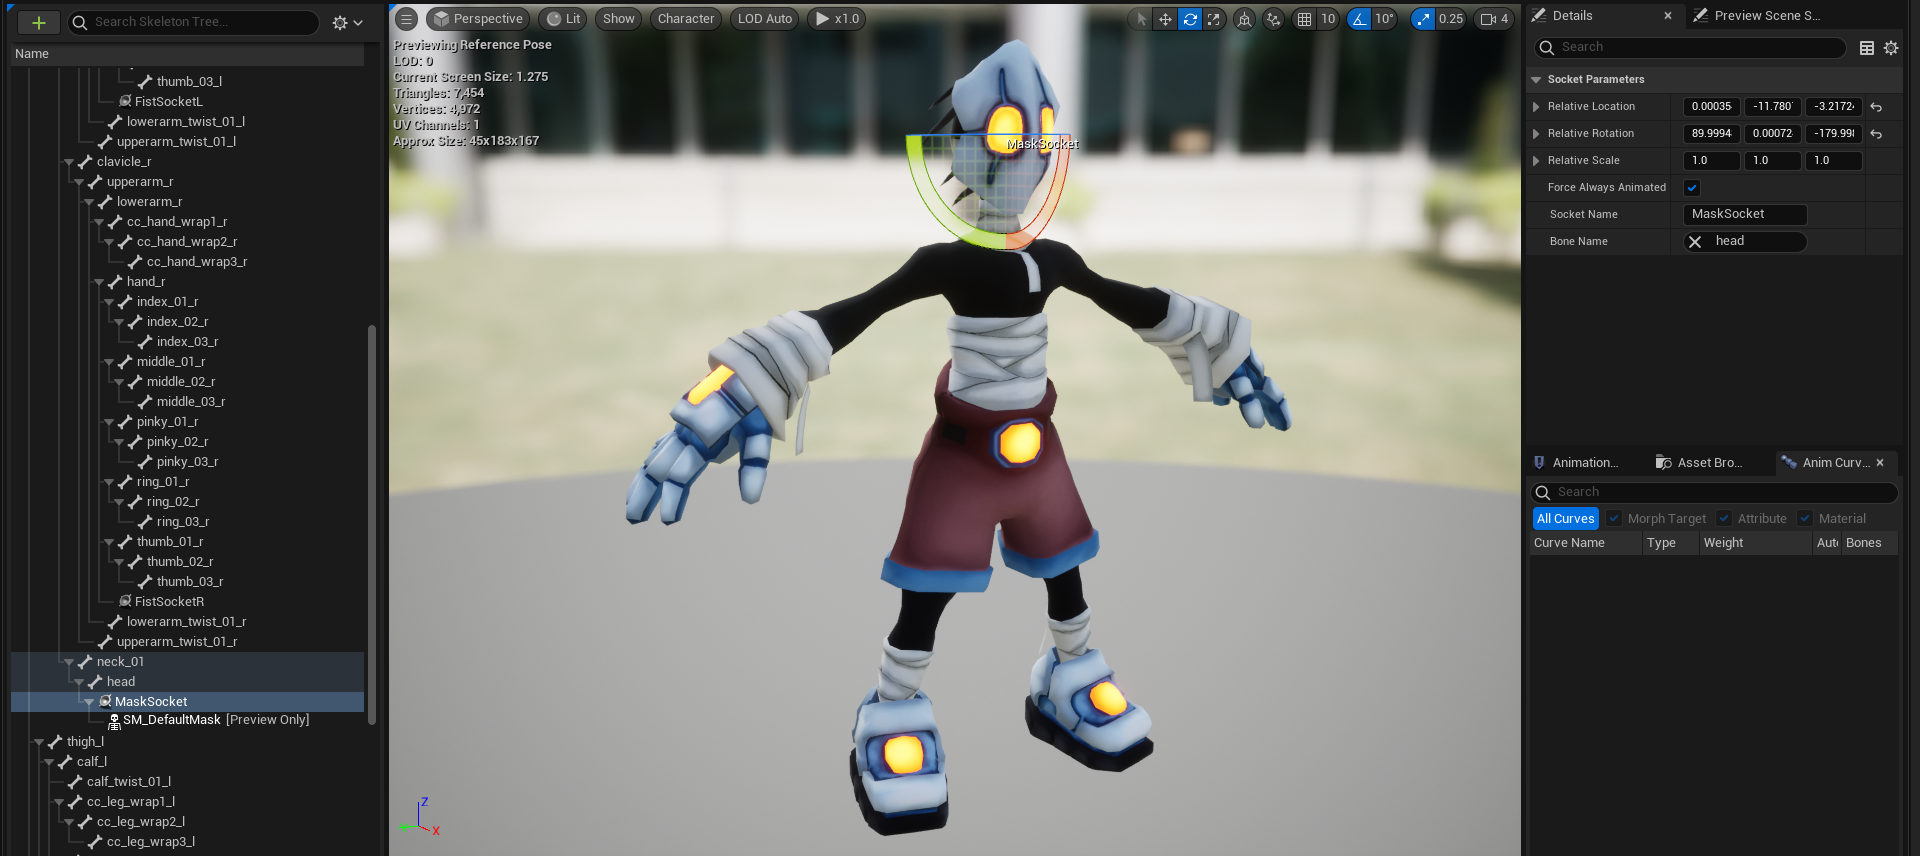Click the green plus add button
The image size is (1920, 856).
click(x=38, y=22)
